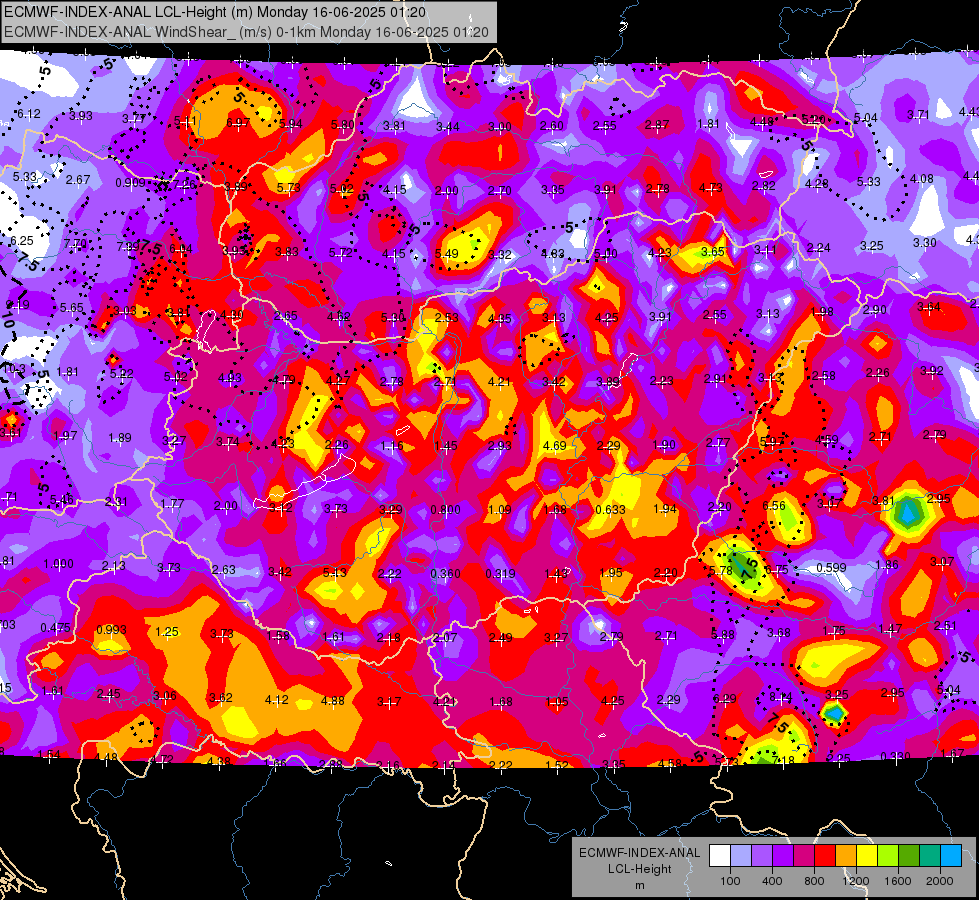Click the wind shear value 3.62
Viewport: 979px width, 900px height.
point(221,698)
